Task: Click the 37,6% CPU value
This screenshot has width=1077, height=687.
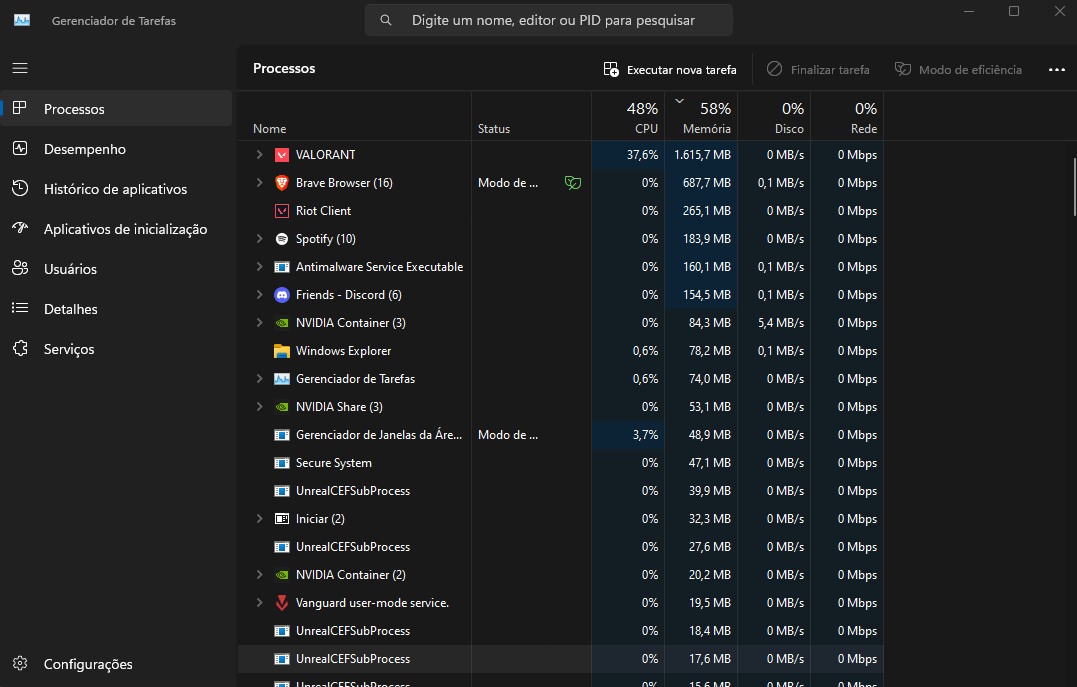Action: tap(642, 155)
